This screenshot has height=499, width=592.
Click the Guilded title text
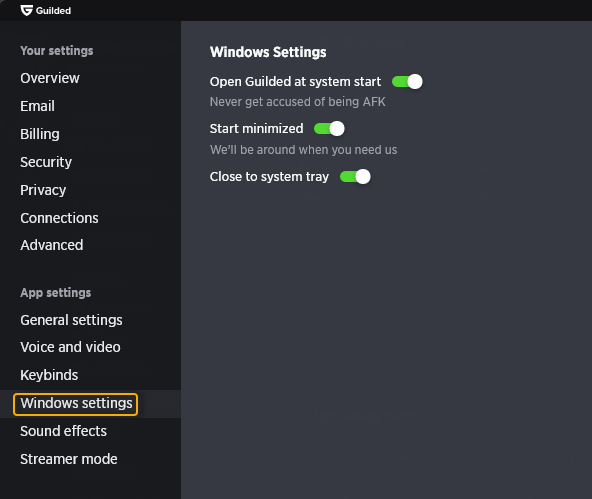(x=53, y=11)
